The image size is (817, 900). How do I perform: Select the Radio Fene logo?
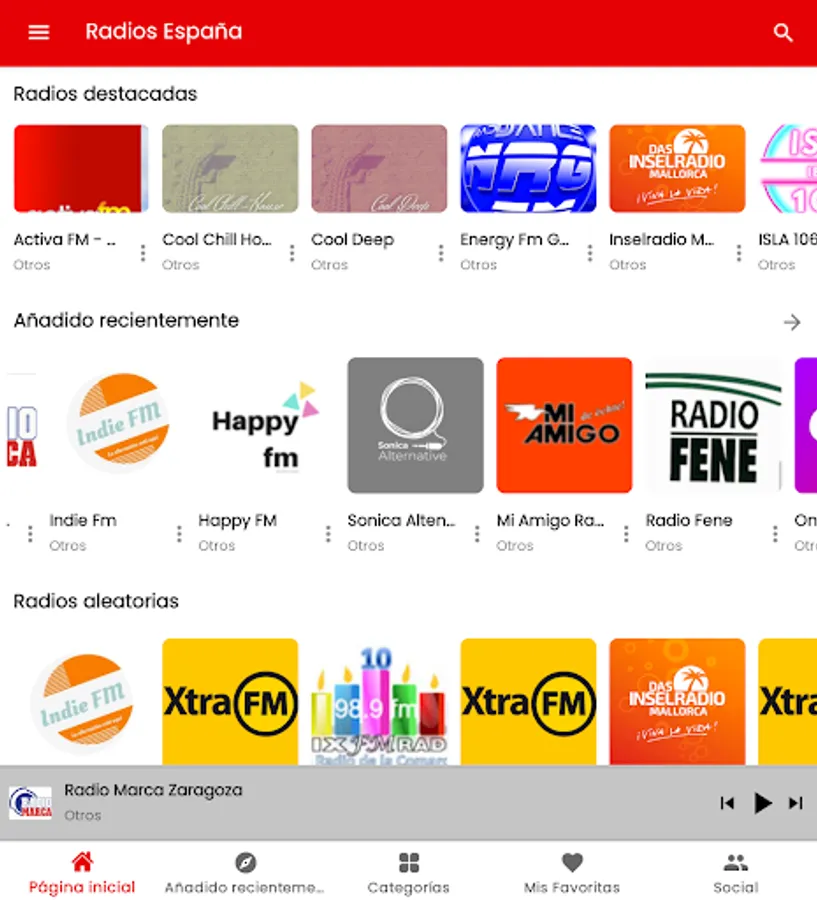point(713,425)
